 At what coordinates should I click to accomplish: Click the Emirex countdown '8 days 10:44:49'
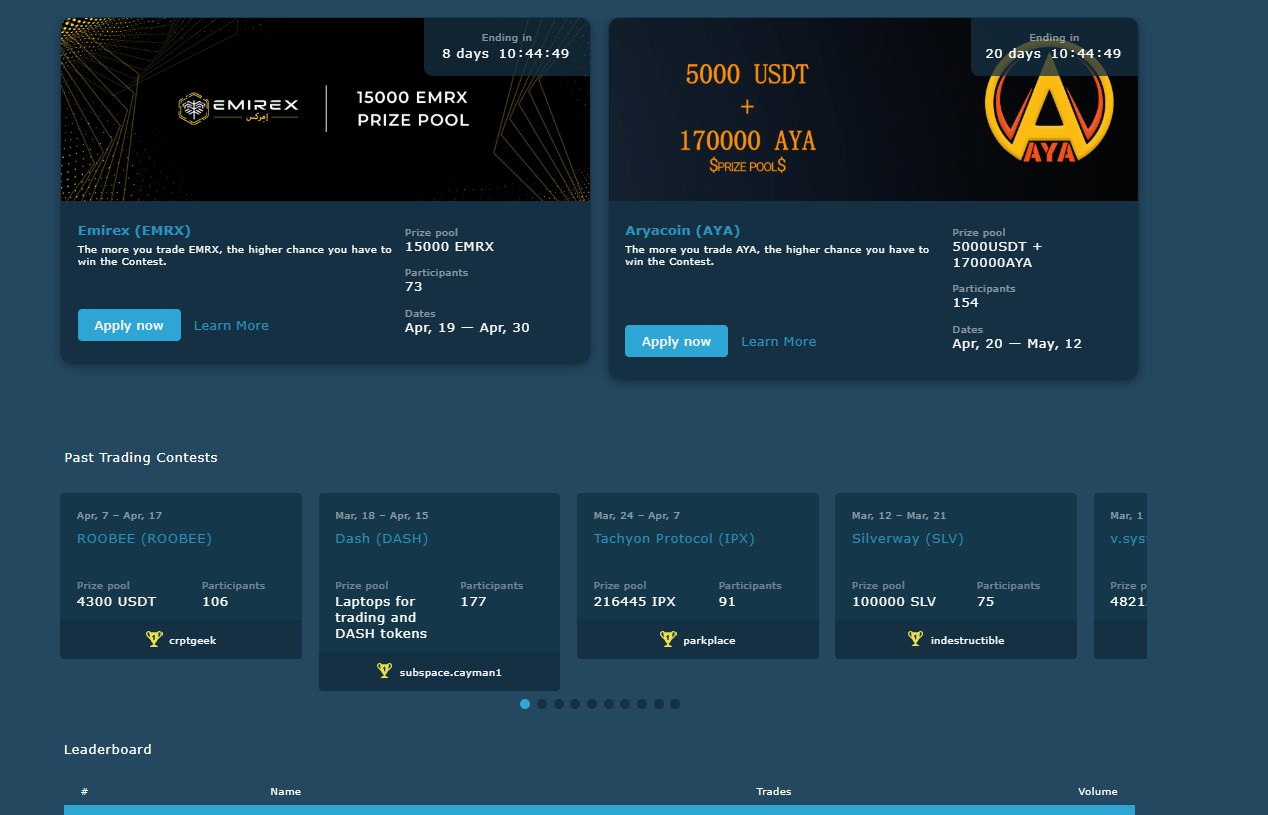pyautogui.click(x=506, y=54)
